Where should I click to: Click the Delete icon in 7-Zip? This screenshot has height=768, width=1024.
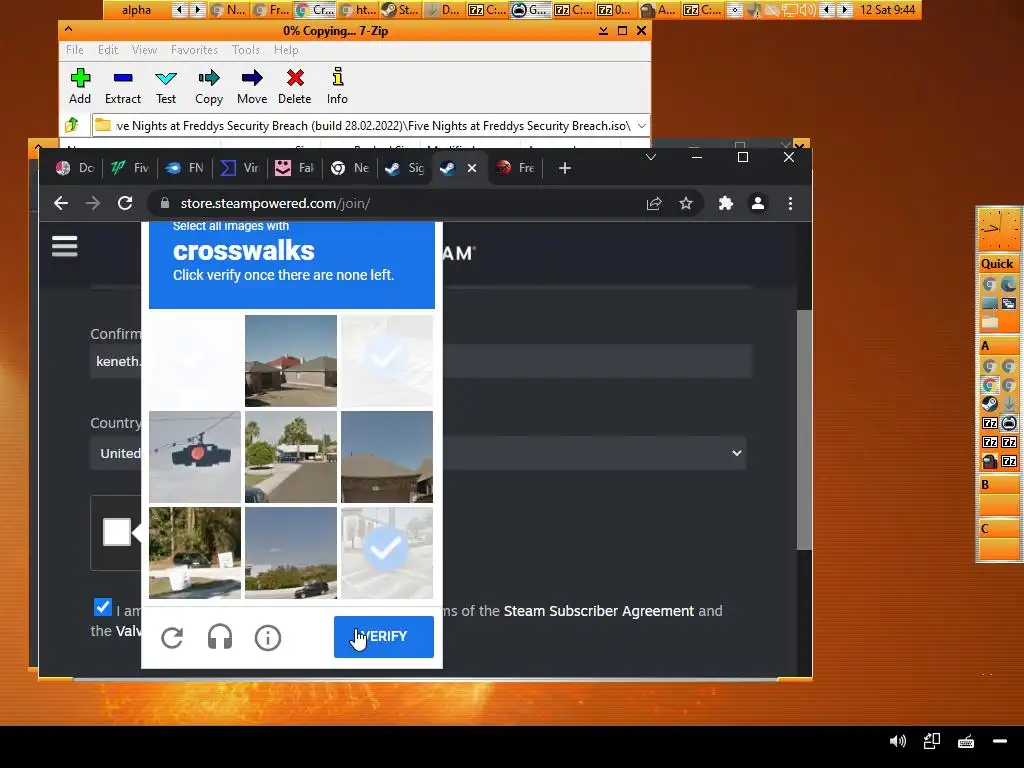coord(295,78)
